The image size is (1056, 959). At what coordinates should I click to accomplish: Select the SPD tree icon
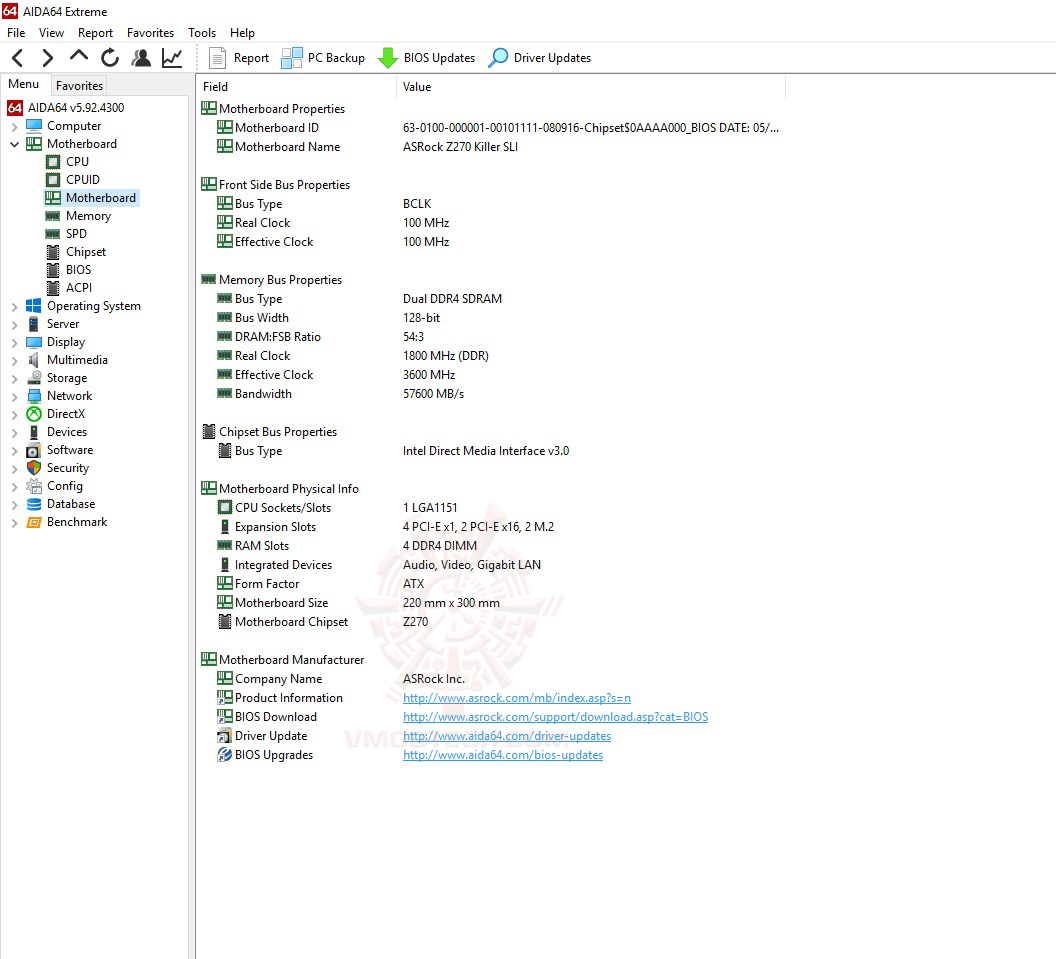[53, 234]
